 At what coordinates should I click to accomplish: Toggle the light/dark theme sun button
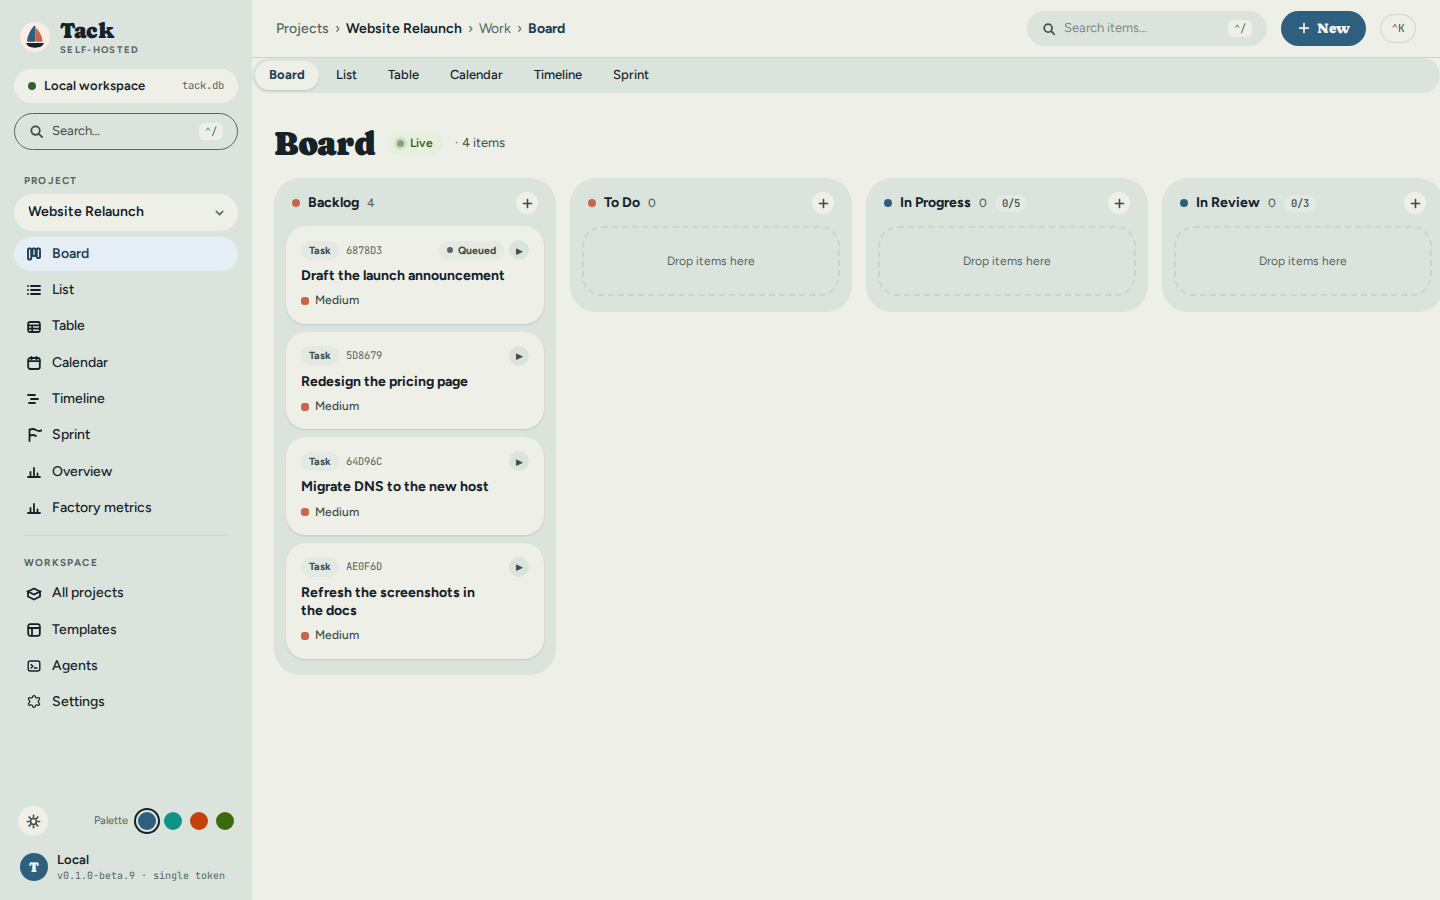tap(33, 821)
